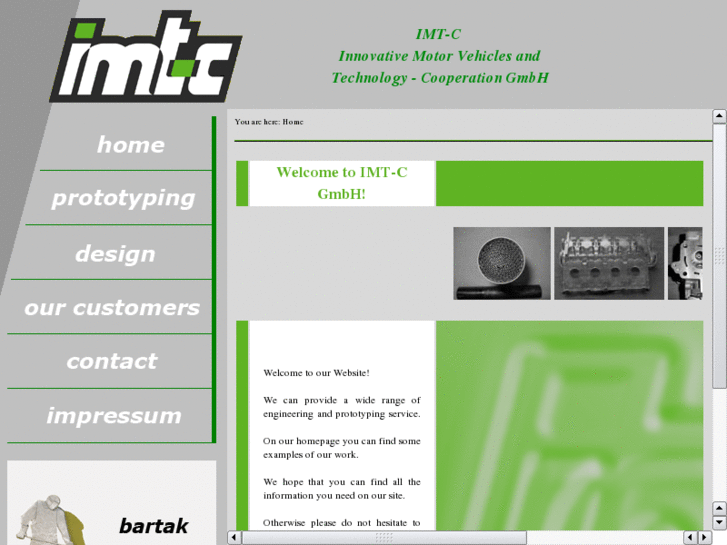Open the home menu item

click(x=131, y=145)
